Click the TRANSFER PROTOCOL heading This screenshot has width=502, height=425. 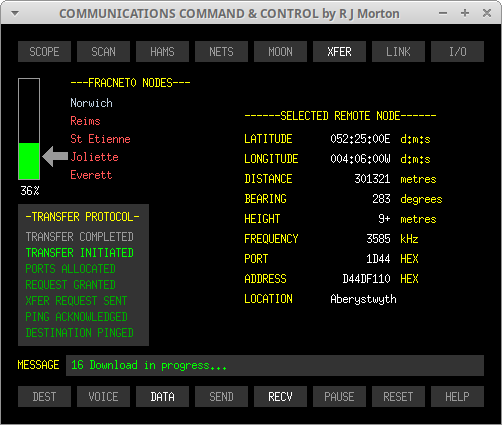[x=83, y=217]
